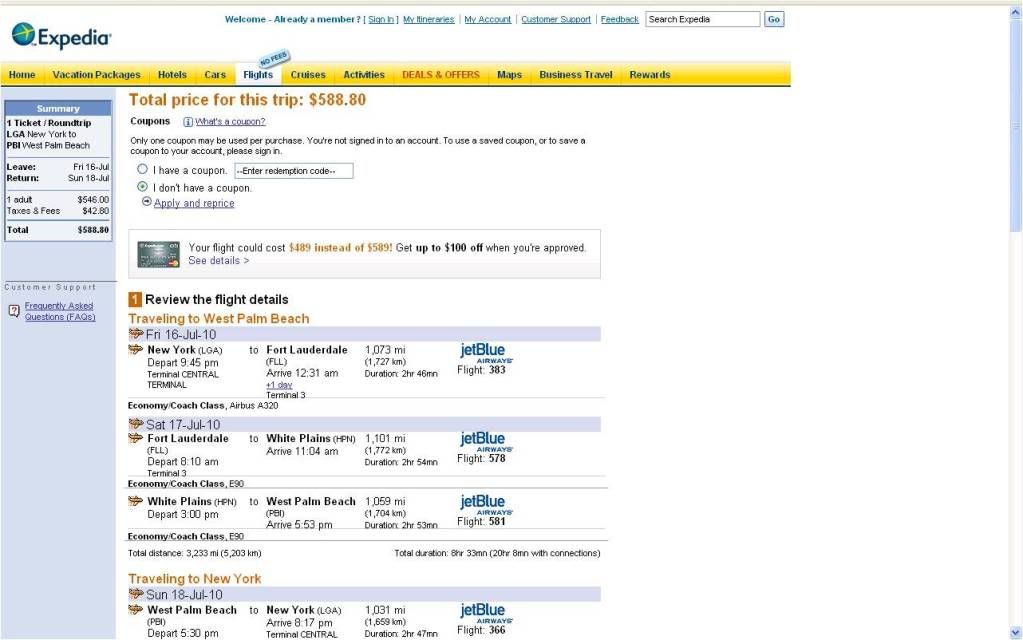
Task: Click the Feedback link
Action: (x=620, y=20)
